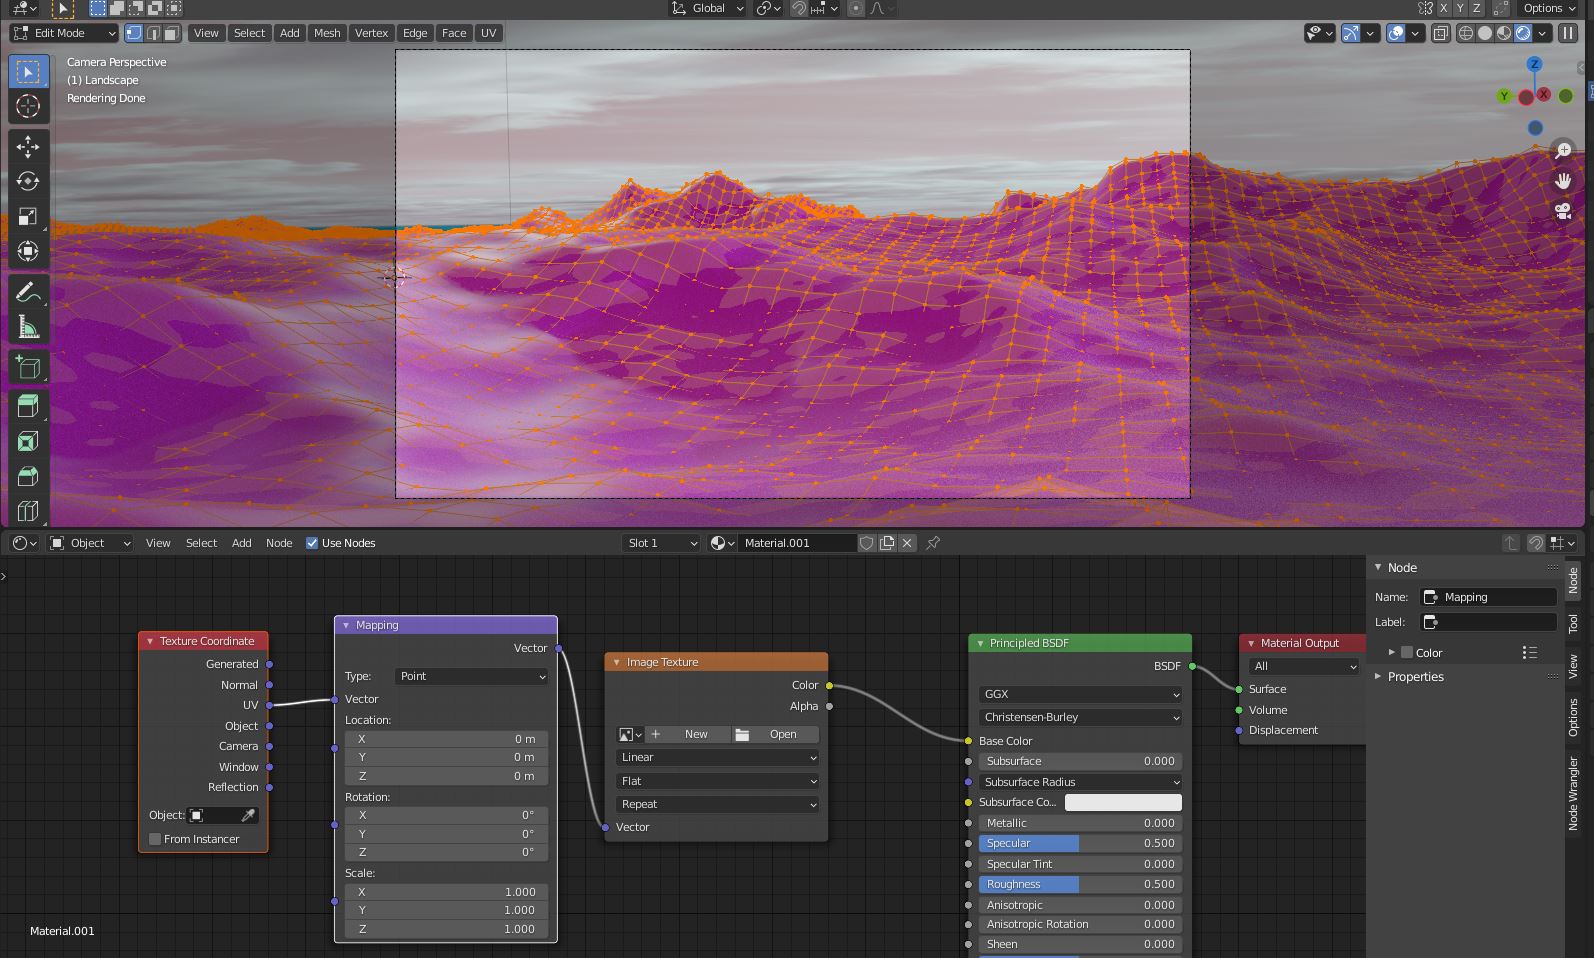The width and height of the screenshot is (1594, 958).
Task: Open the Mapping Type Point dropdown
Action: pyautogui.click(x=471, y=676)
